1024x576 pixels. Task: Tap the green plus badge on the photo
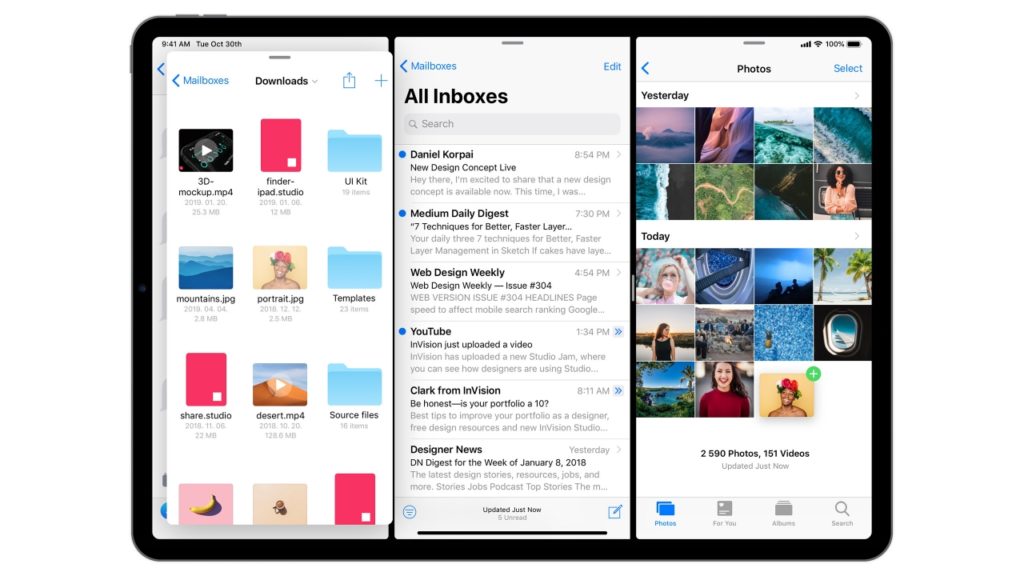[x=814, y=373]
